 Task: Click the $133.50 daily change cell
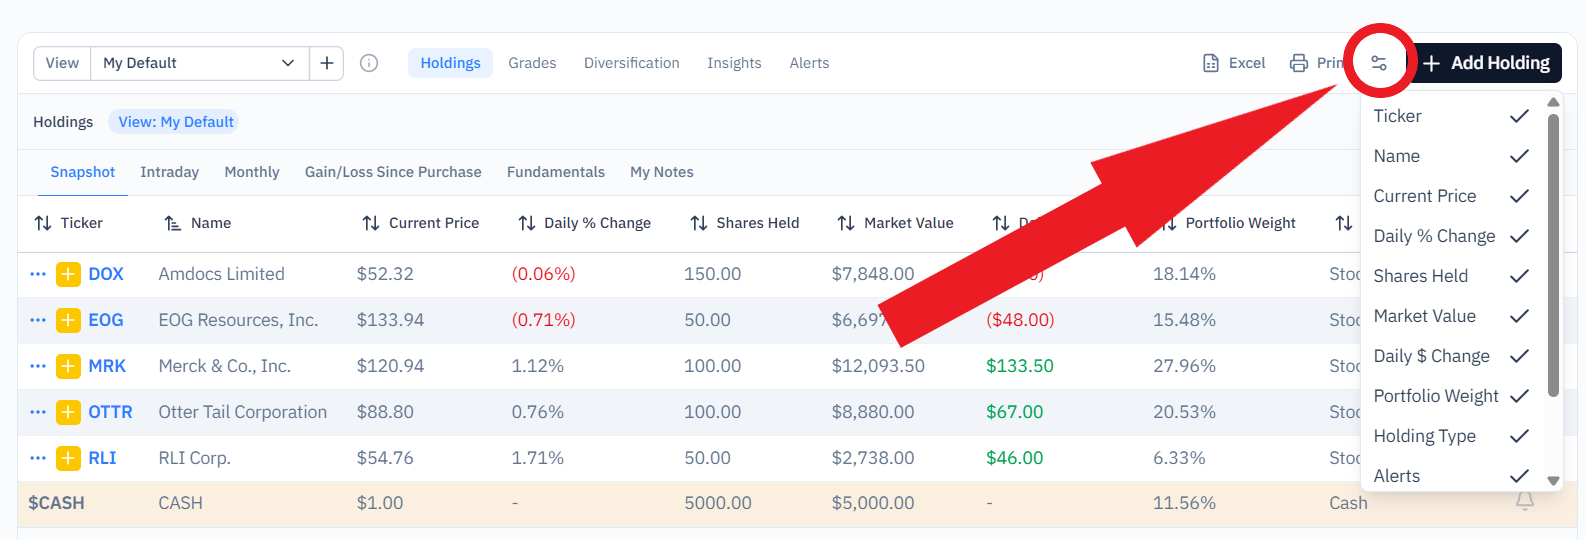click(x=1020, y=366)
